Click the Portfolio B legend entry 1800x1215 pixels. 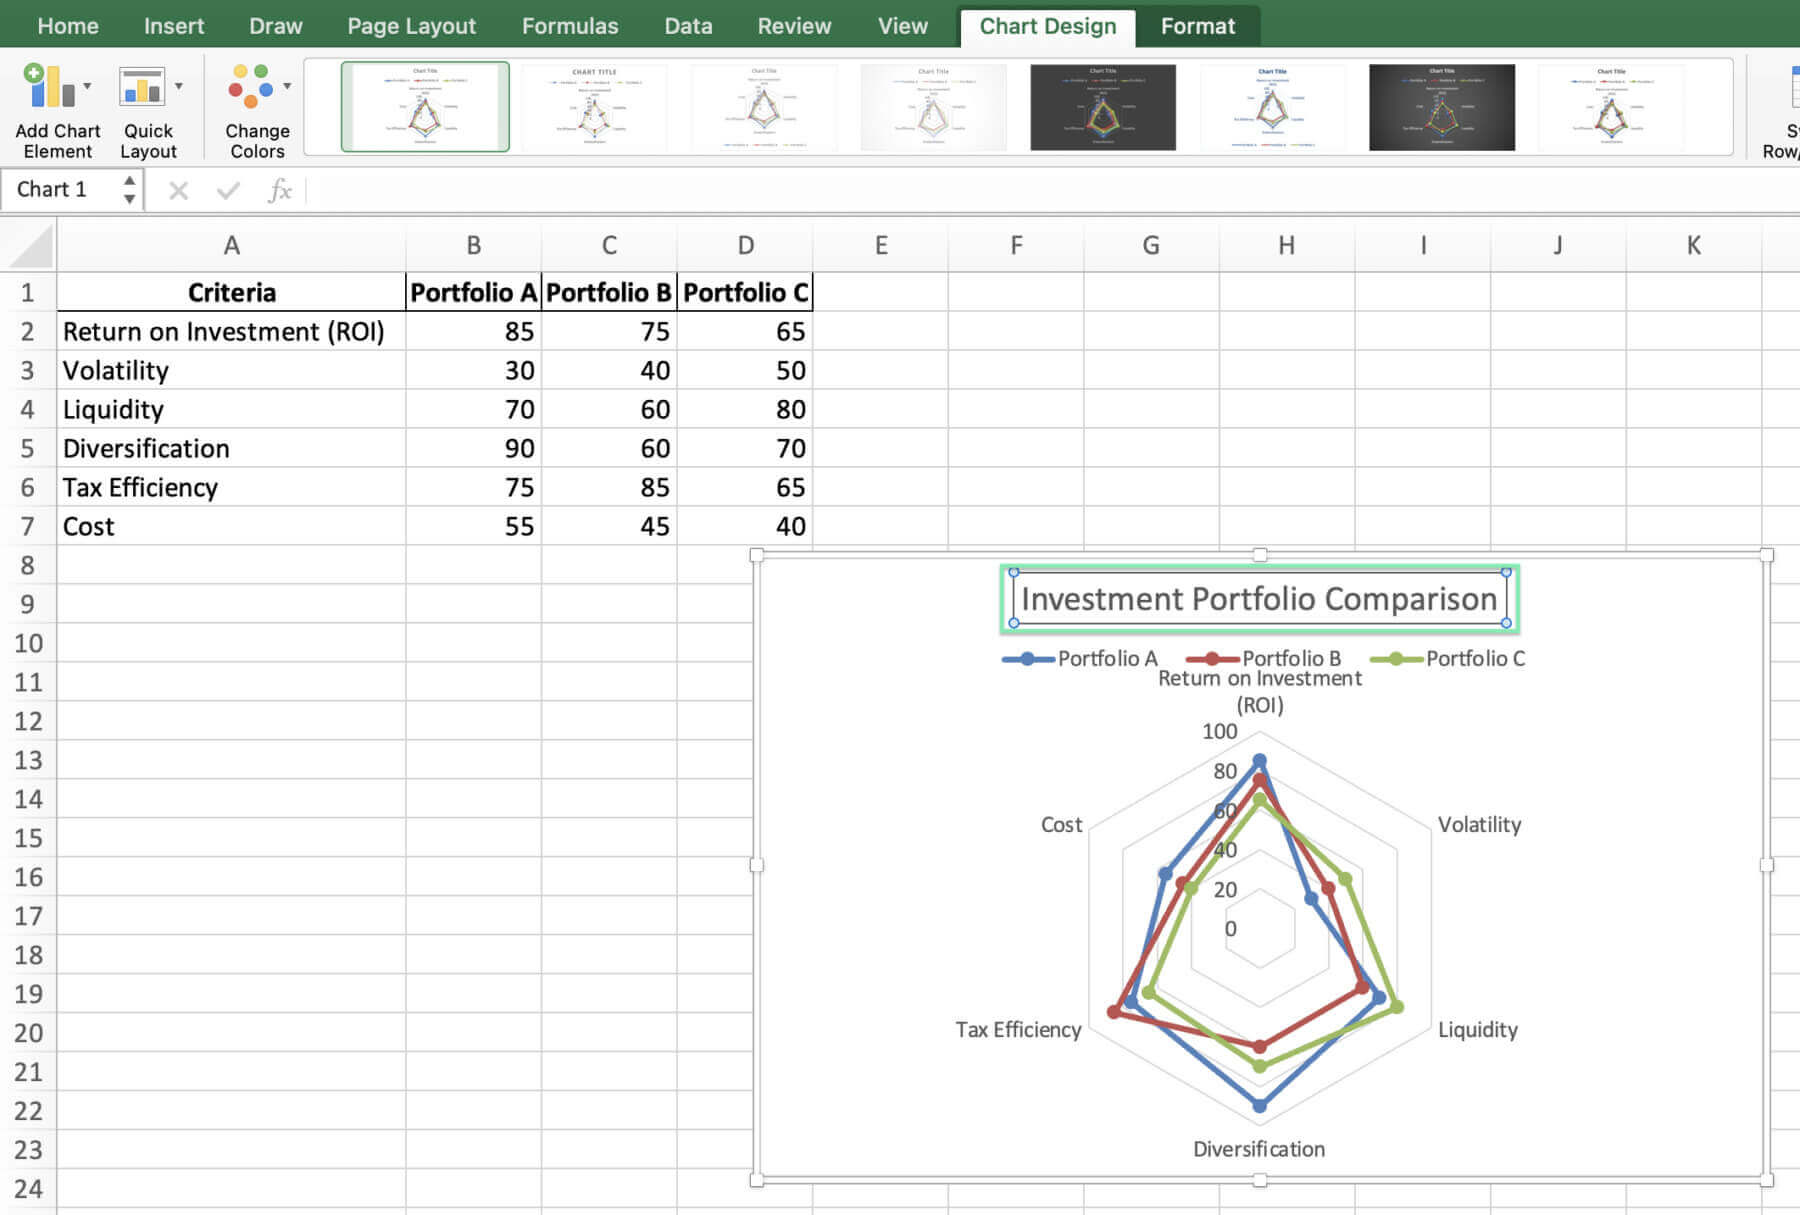click(x=1264, y=658)
